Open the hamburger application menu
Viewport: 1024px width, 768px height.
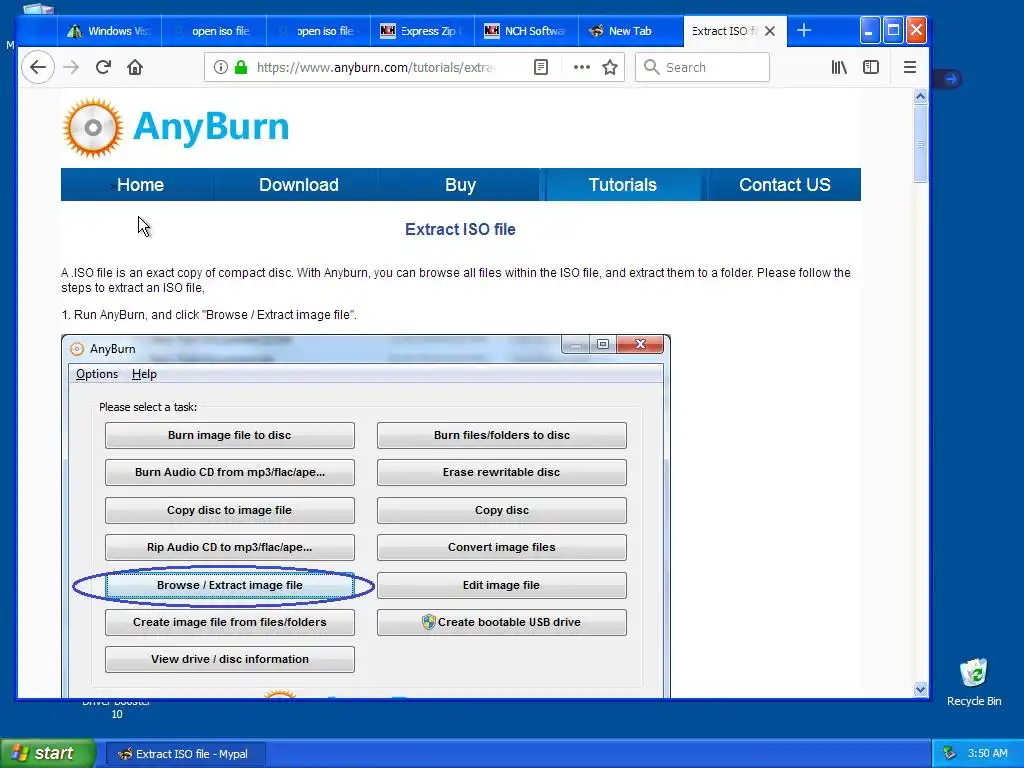[x=910, y=67]
